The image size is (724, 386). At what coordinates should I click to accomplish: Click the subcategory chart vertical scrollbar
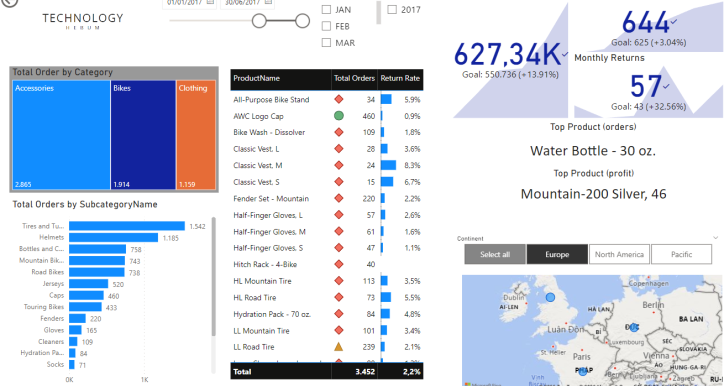coord(213,276)
